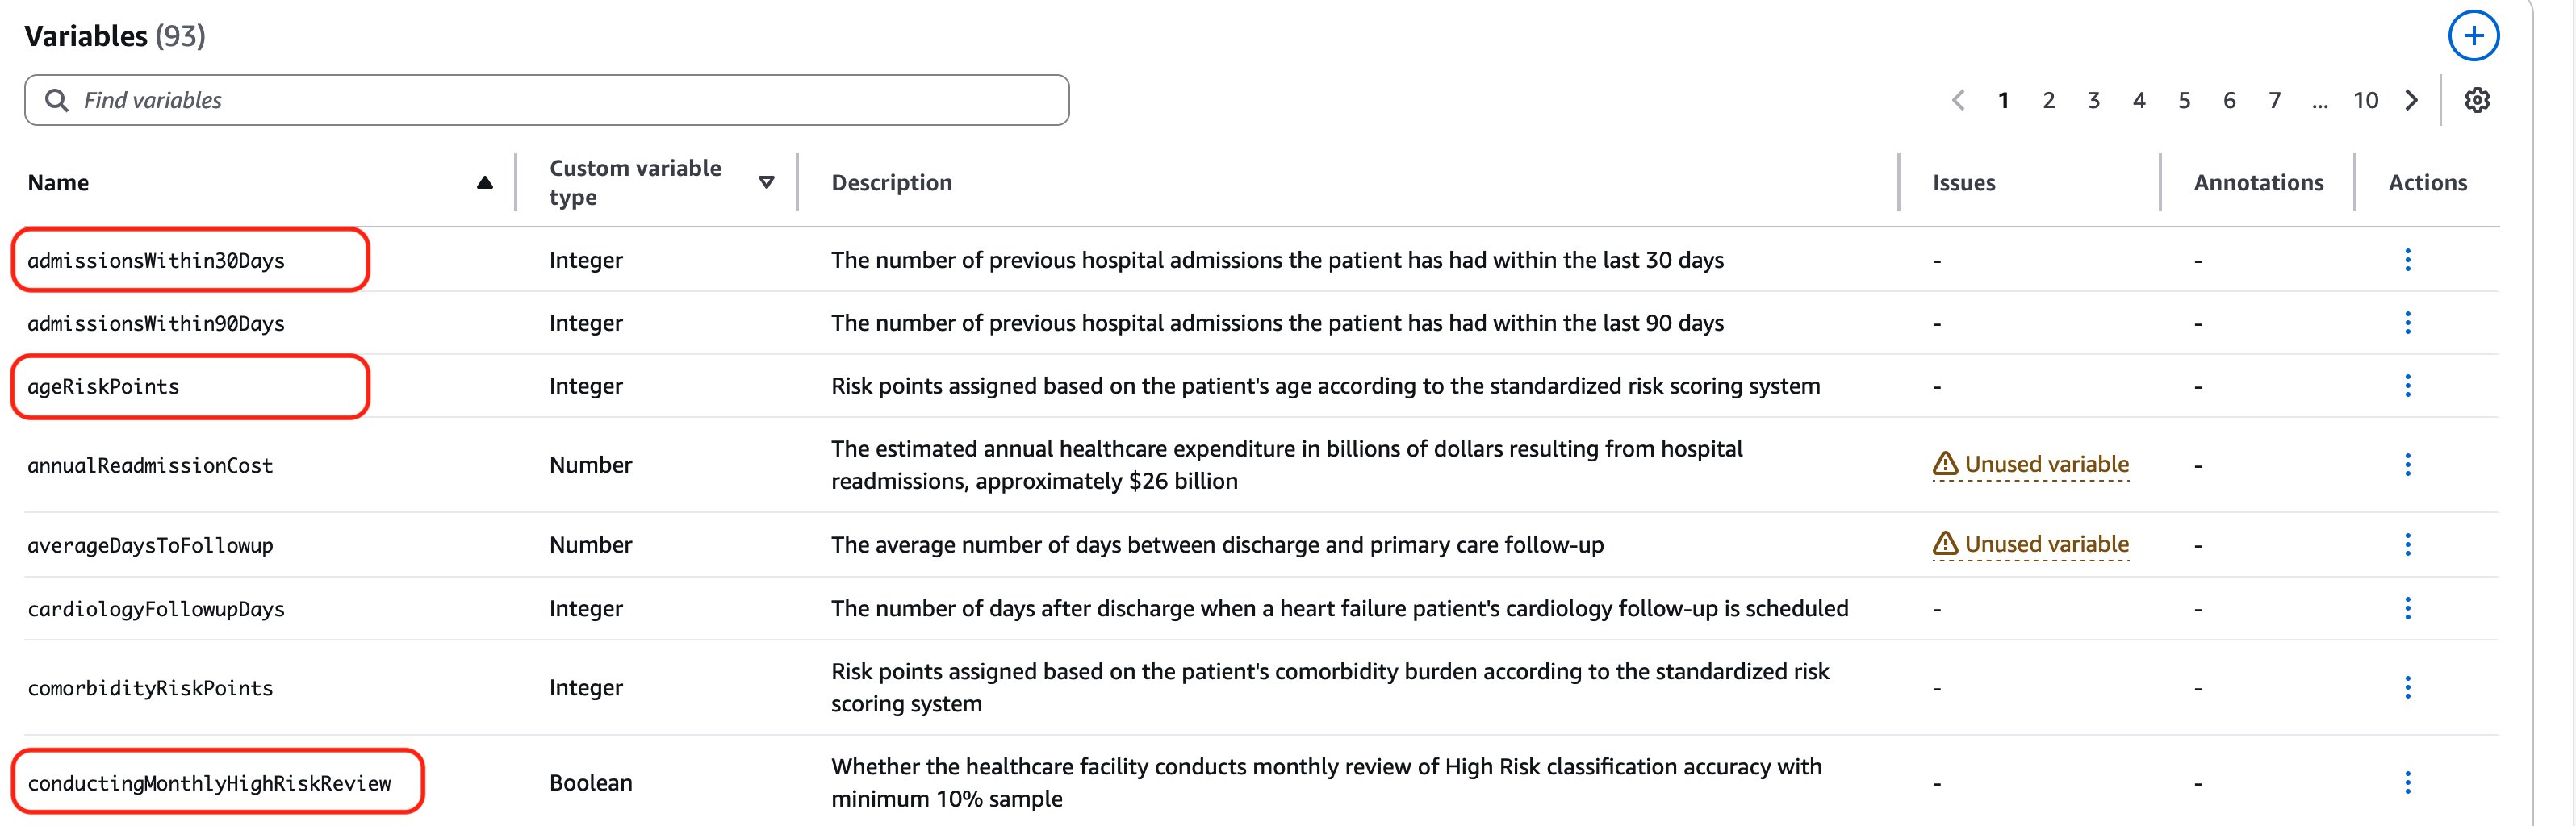This screenshot has width=2576, height=826.
Task: Open actions menu for cardiologyFollowupDays row
Action: 2407,608
